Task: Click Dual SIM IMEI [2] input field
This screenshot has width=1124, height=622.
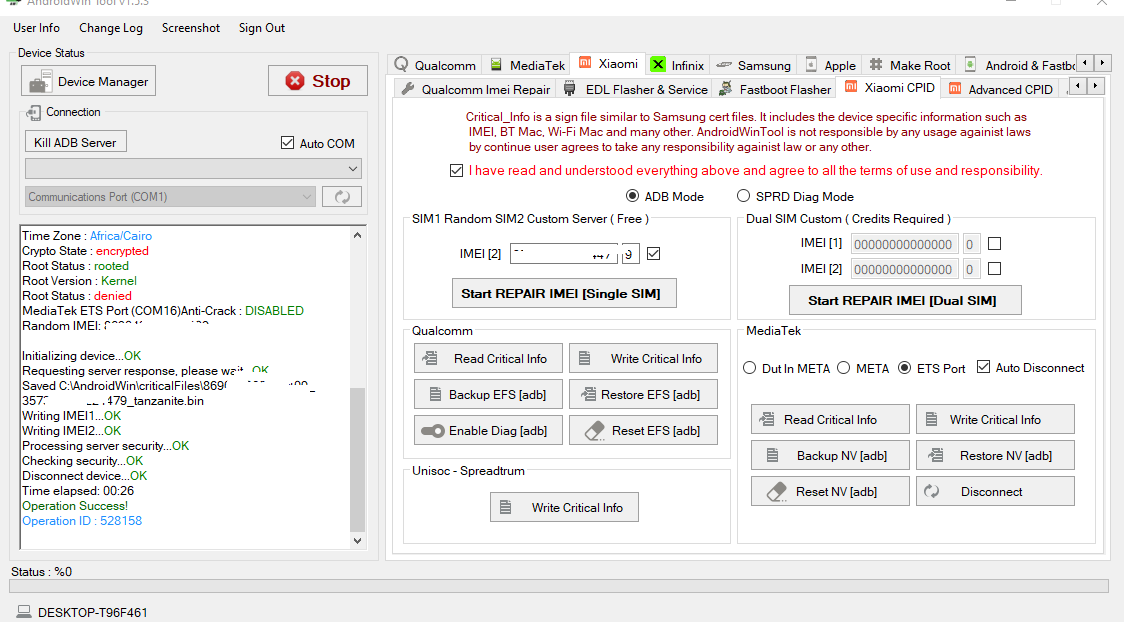Action: click(x=904, y=269)
